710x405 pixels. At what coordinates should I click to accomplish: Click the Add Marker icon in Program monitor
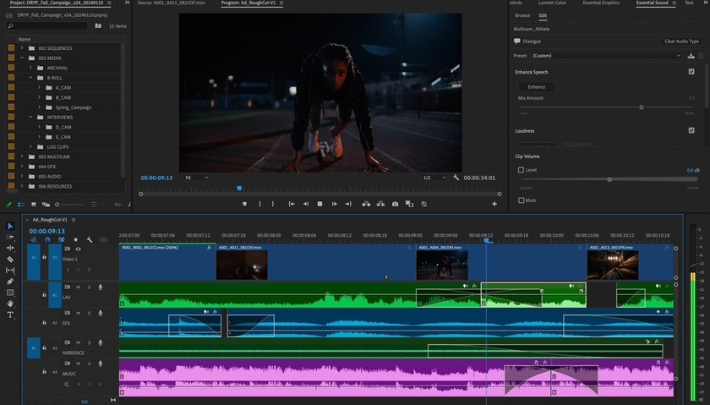[245, 204]
